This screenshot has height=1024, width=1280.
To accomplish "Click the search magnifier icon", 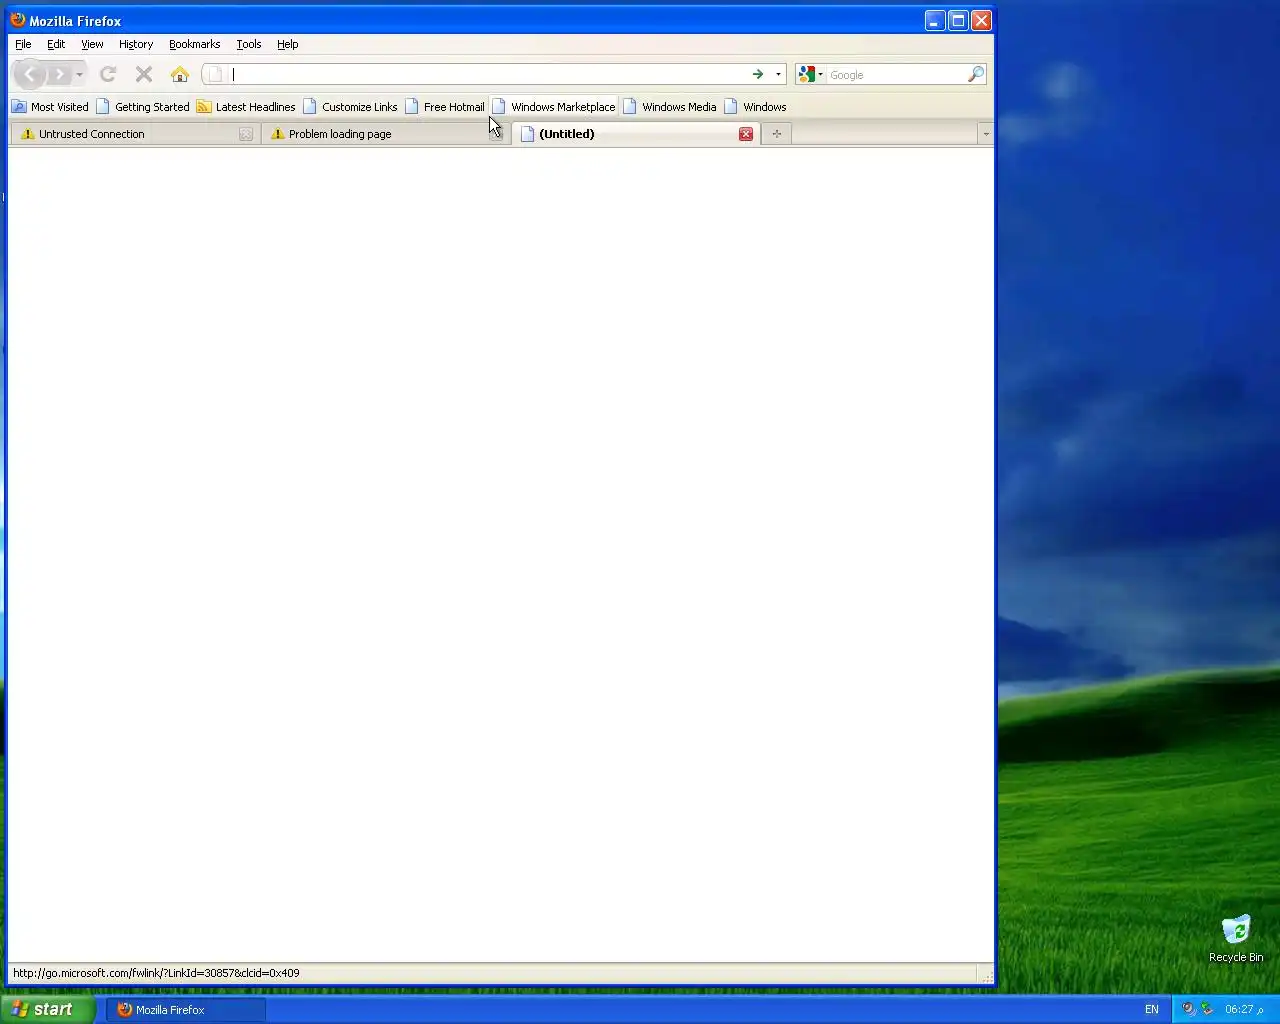I will click(x=975, y=74).
